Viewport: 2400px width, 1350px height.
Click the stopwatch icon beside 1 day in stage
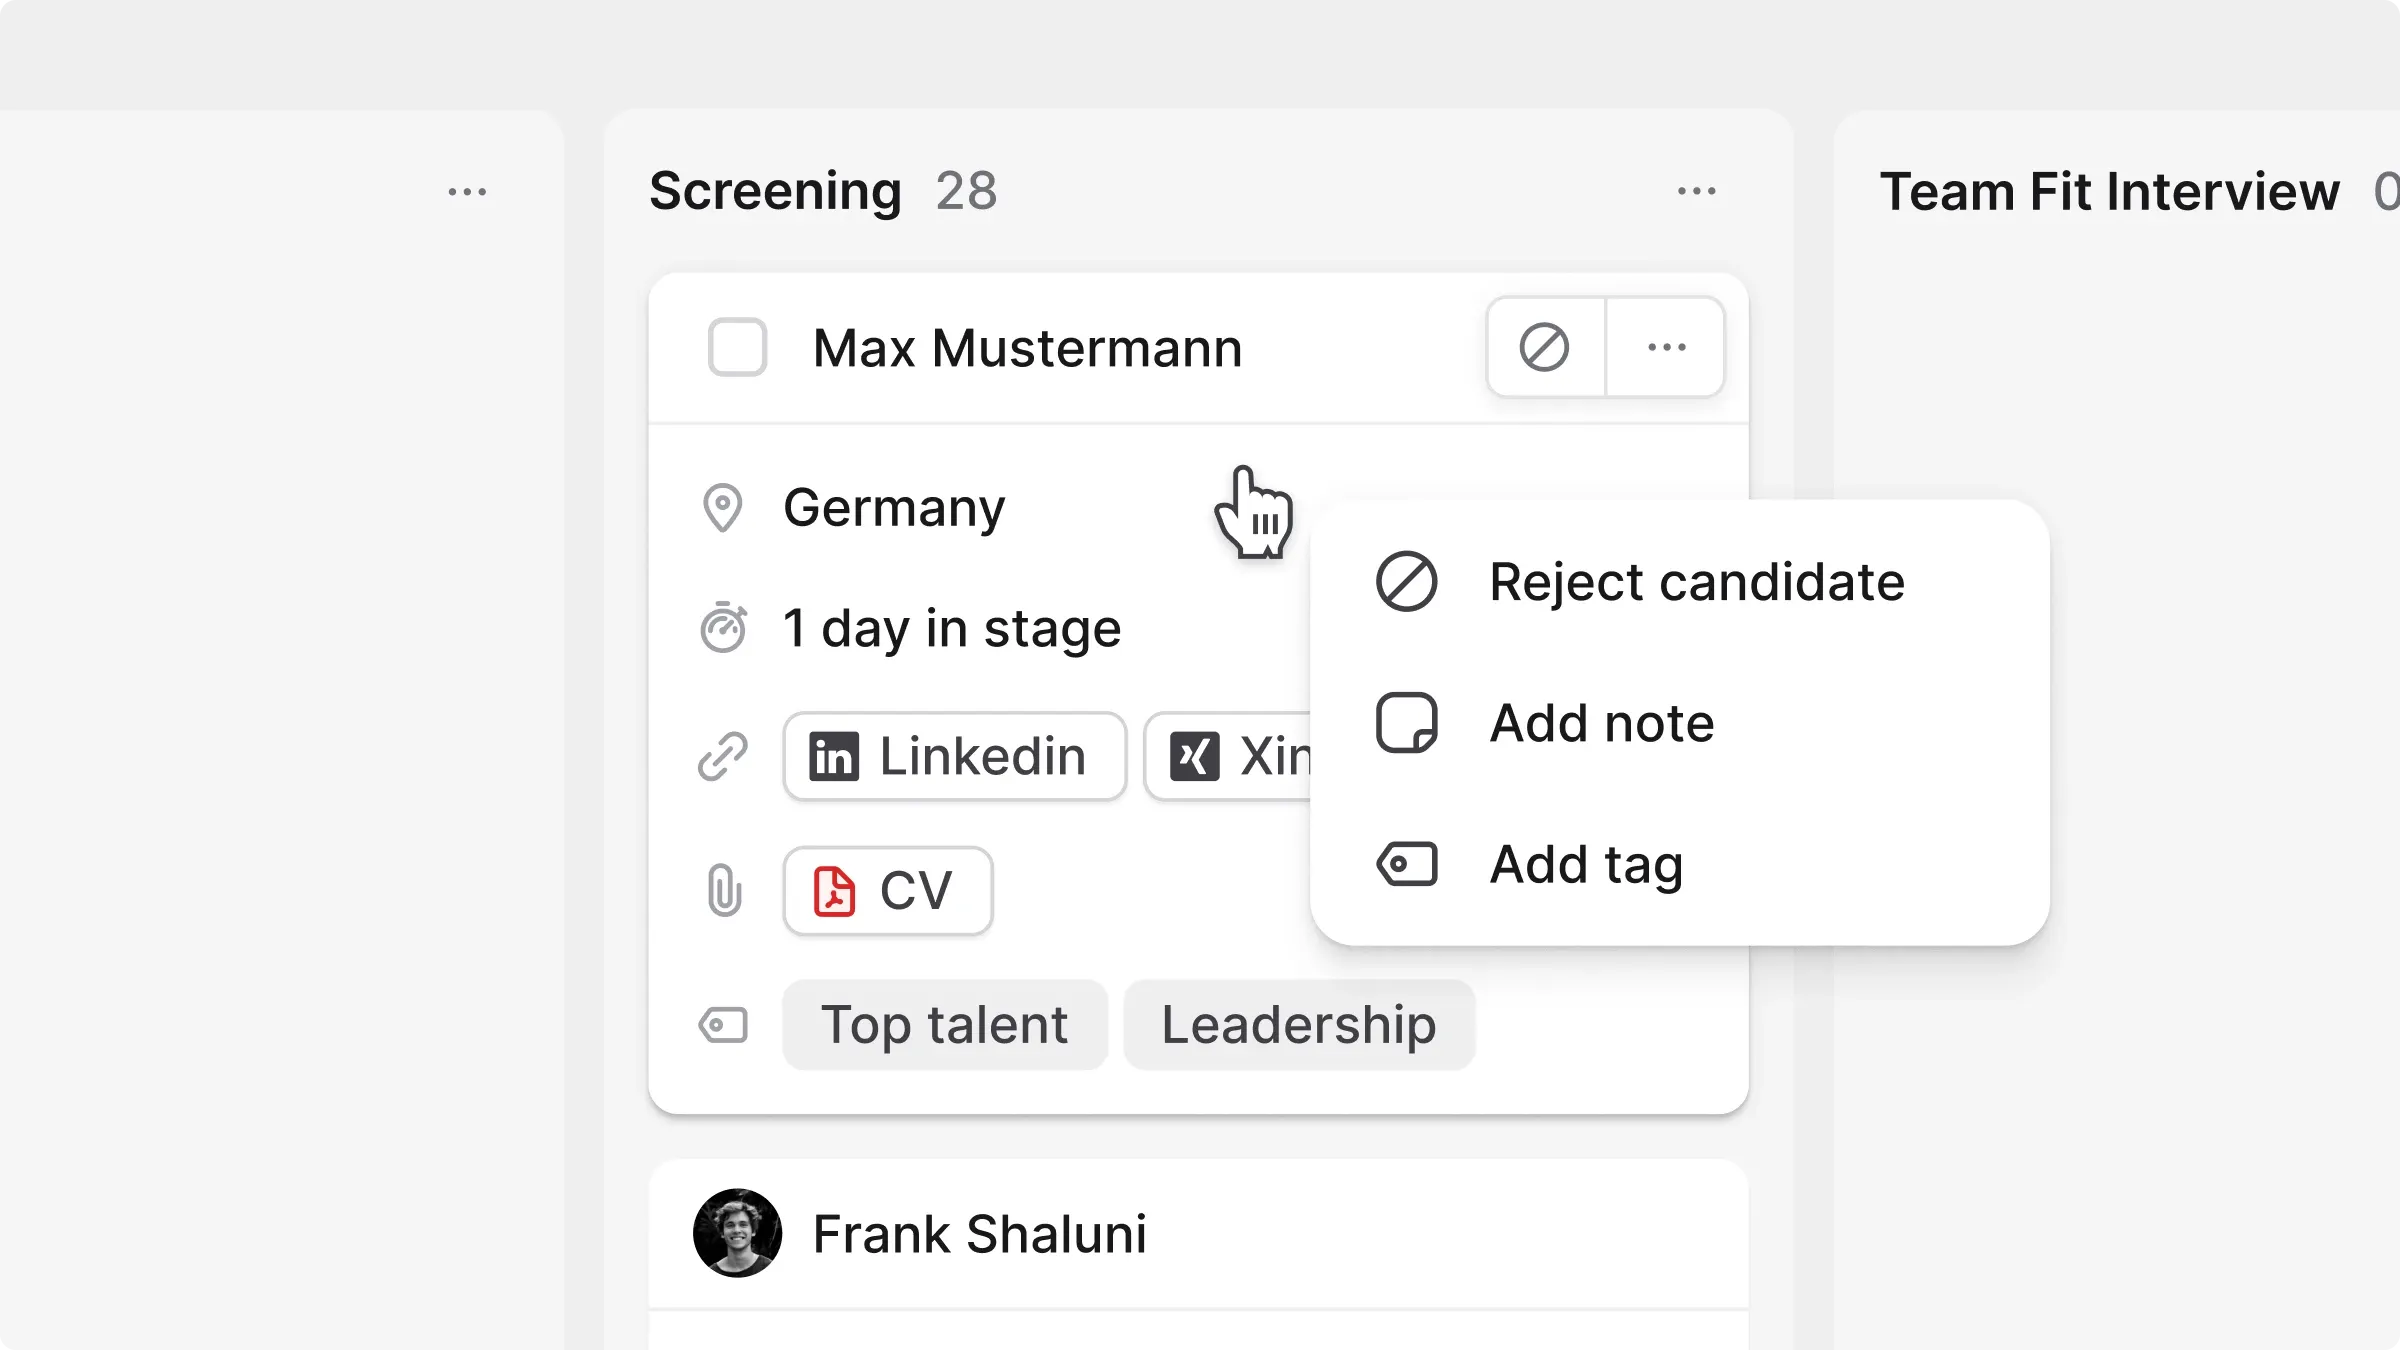pyautogui.click(x=723, y=628)
